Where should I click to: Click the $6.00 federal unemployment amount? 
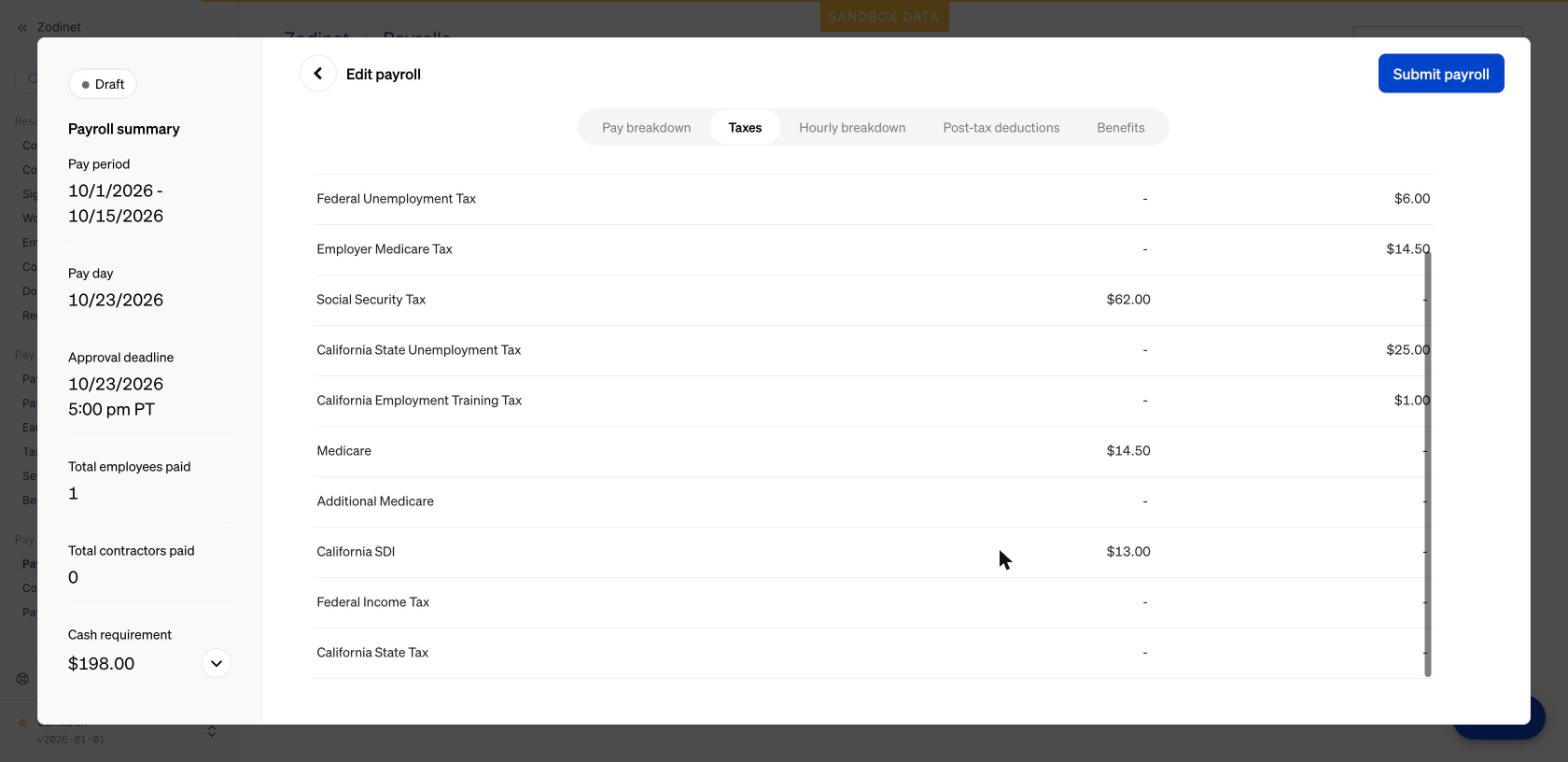pos(1412,199)
